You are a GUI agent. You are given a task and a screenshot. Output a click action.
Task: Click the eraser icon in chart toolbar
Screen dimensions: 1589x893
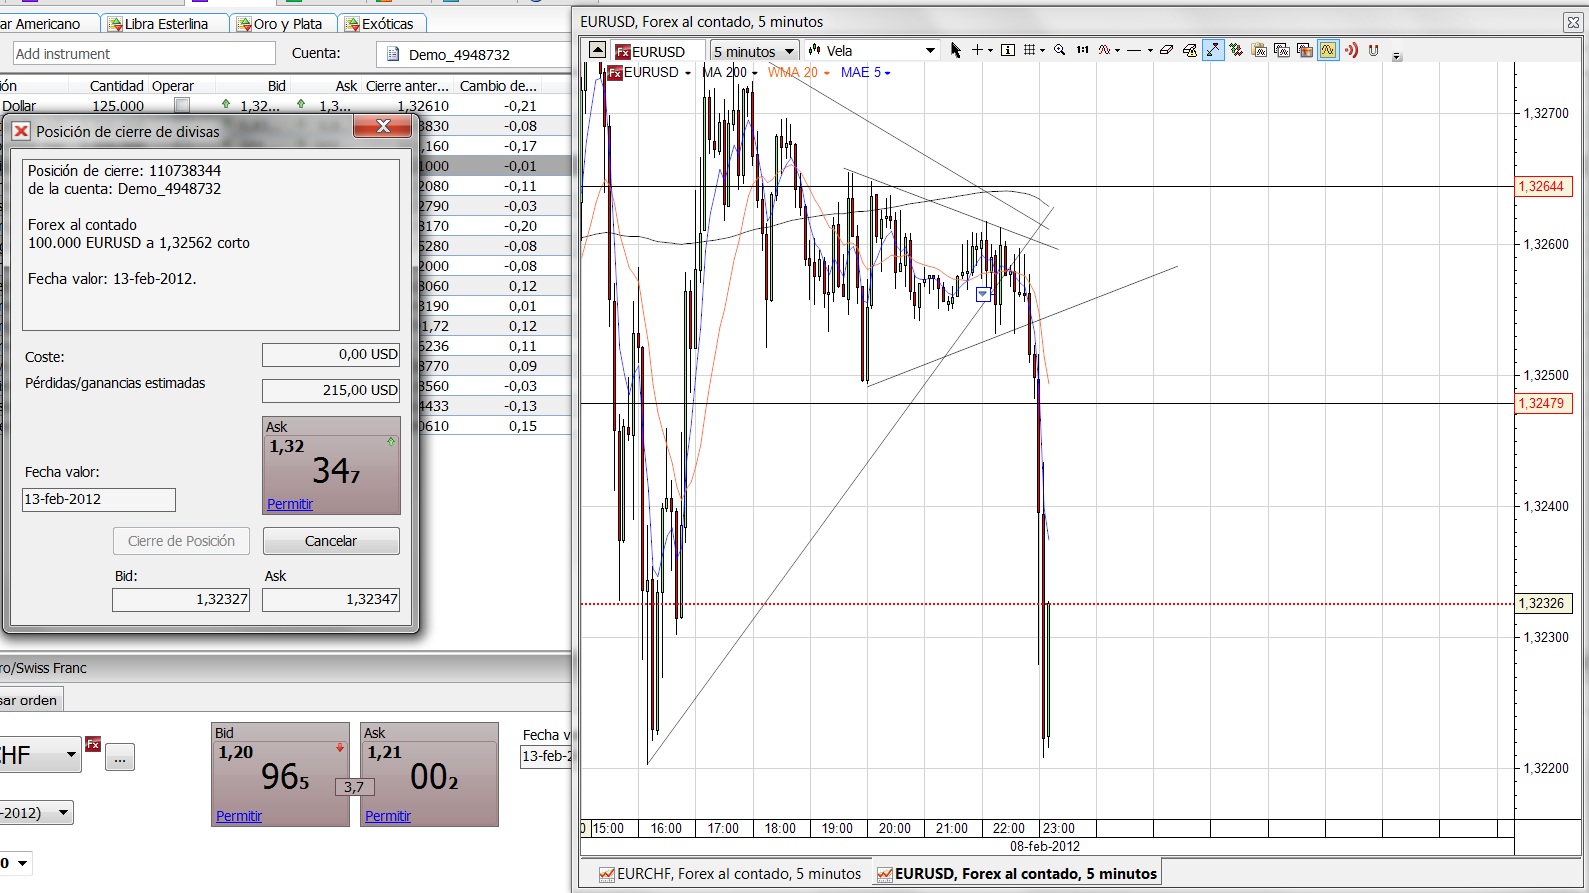[x=1166, y=50]
